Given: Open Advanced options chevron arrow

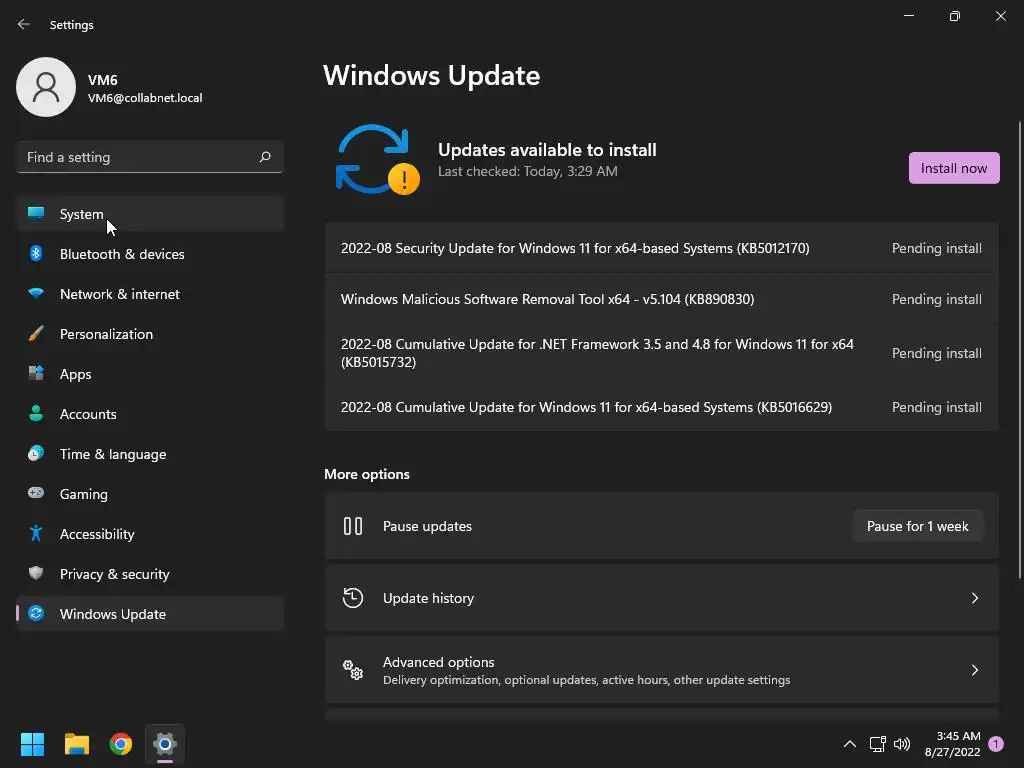Looking at the screenshot, I should [974, 669].
